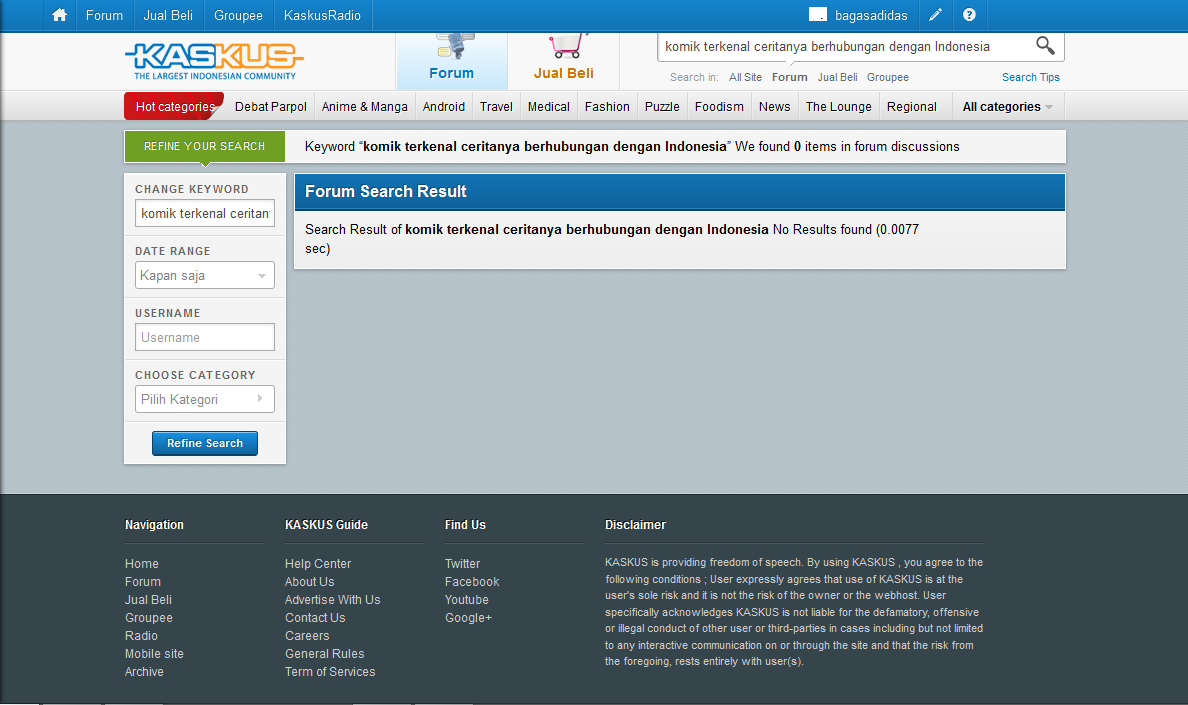Open the Youtube link in footer

(467, 600)
